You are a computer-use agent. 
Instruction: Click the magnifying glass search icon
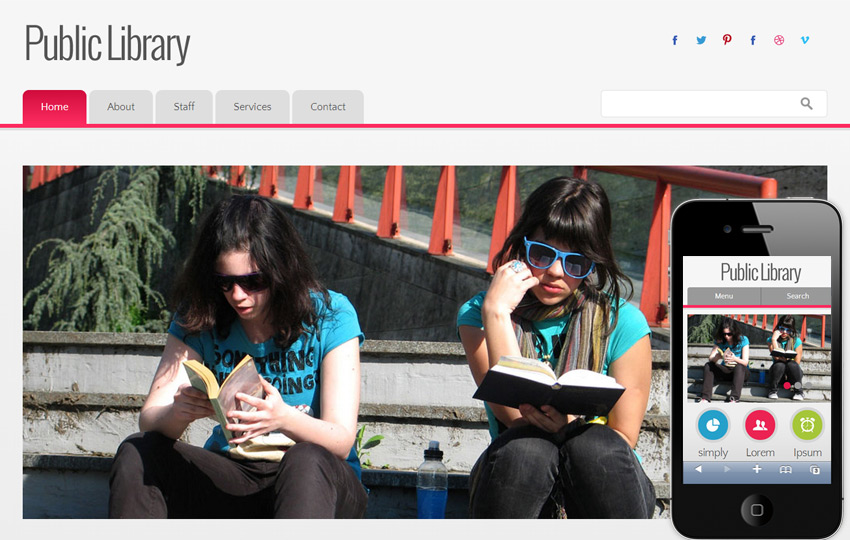coord(807,103)
